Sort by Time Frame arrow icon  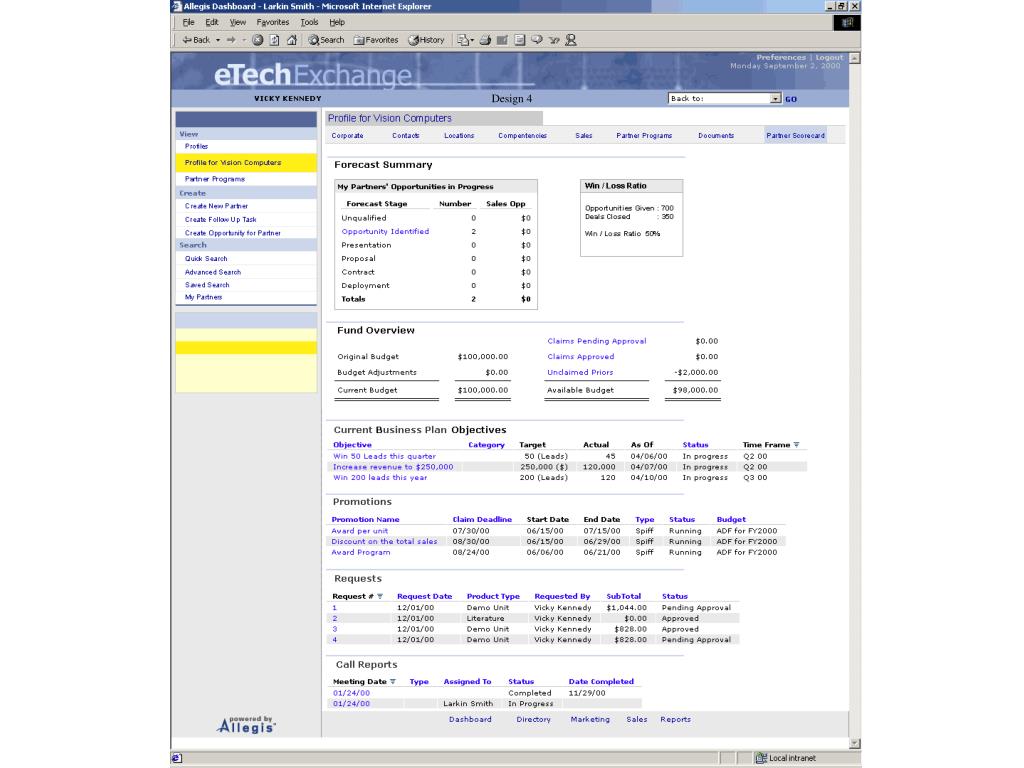(796, 445)
